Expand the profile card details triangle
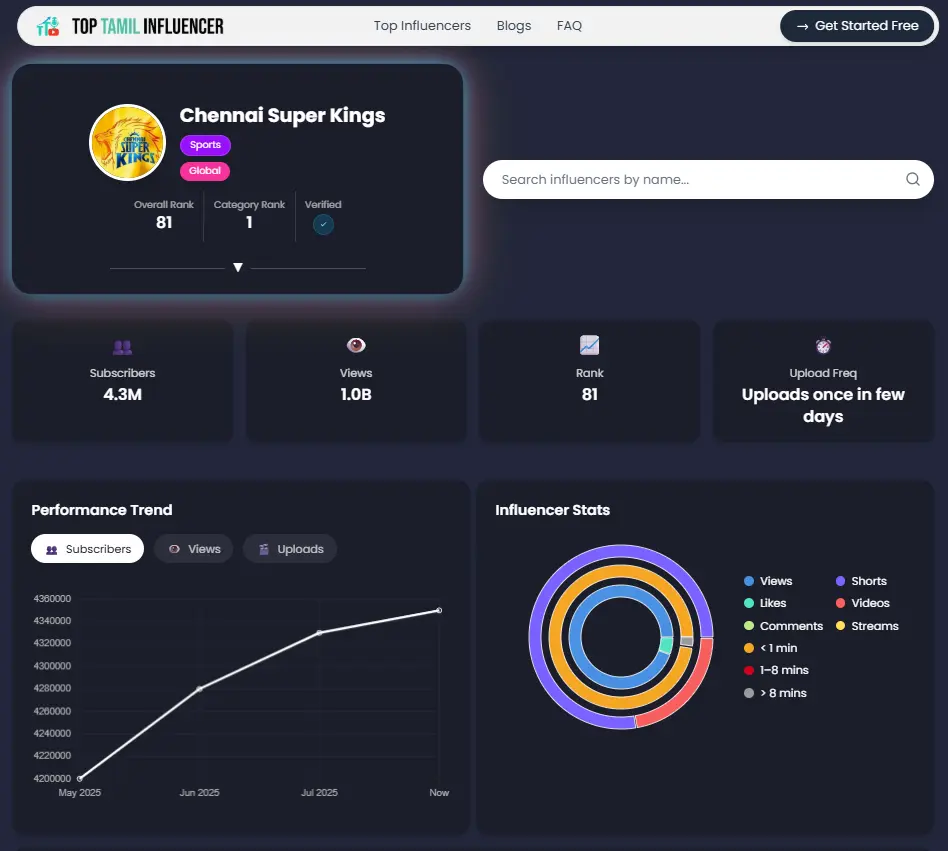The width and height of the screenshot is (948, 851). pos(237,267)
